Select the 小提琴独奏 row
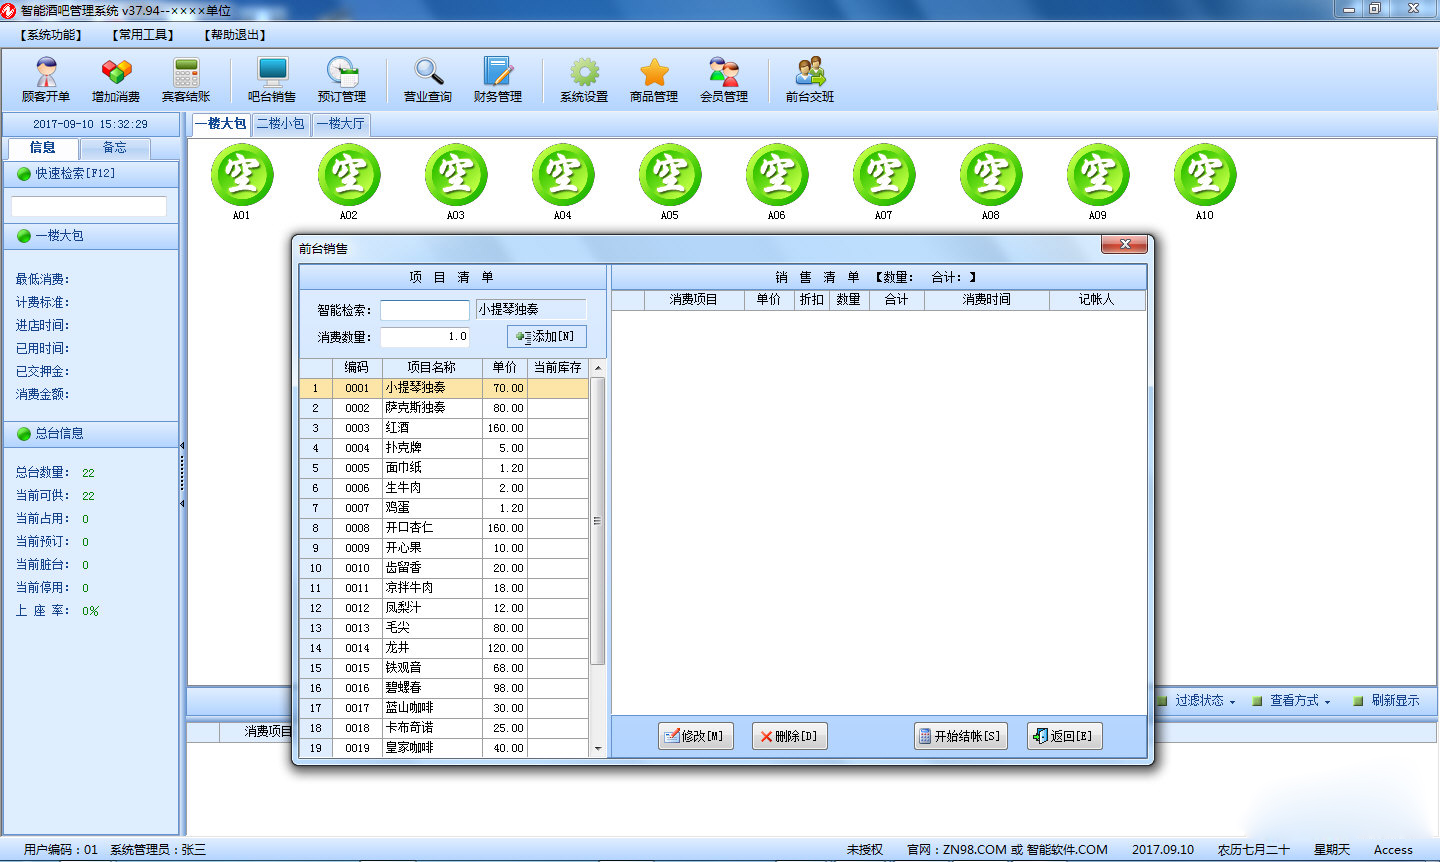The height and width of the screenshot is (862, 1440). 444,388
